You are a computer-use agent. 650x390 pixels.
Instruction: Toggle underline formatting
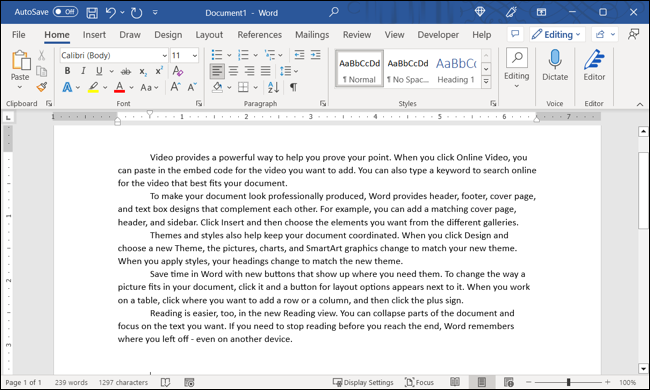point(99,71)
